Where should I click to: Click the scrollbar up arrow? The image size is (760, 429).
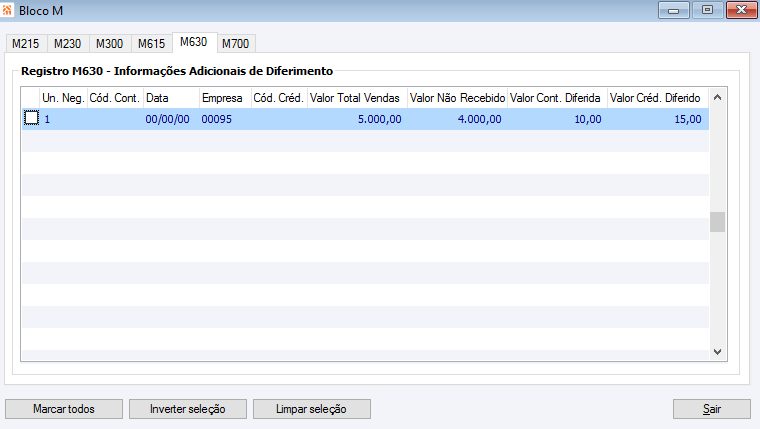(x=718, y=97)
